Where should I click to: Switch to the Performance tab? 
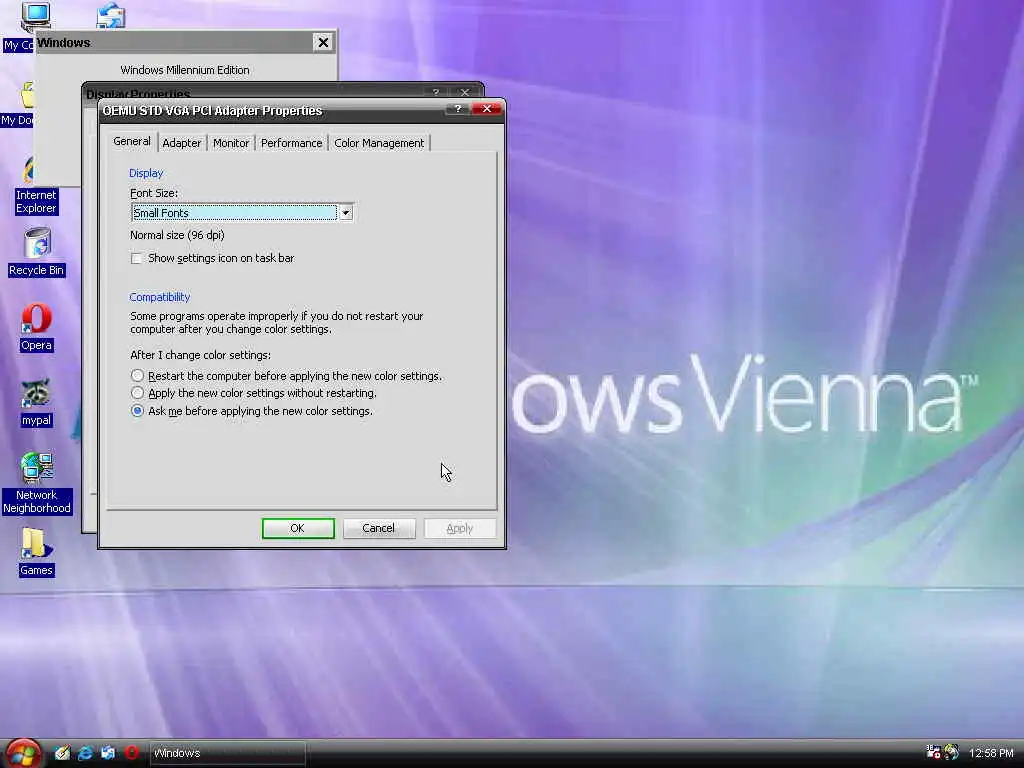coord(291,143)
